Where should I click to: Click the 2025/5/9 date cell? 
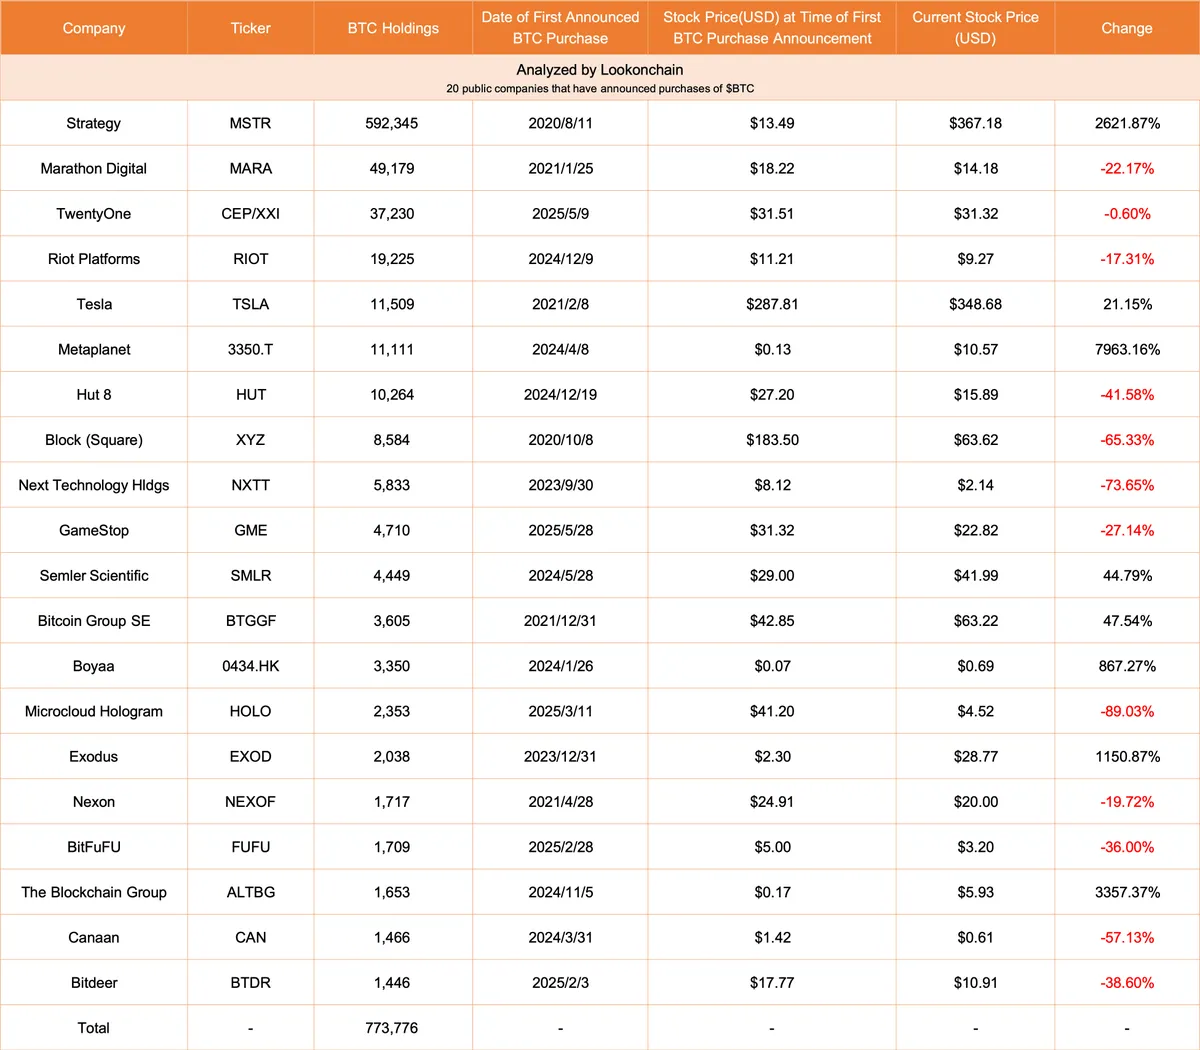560,214
